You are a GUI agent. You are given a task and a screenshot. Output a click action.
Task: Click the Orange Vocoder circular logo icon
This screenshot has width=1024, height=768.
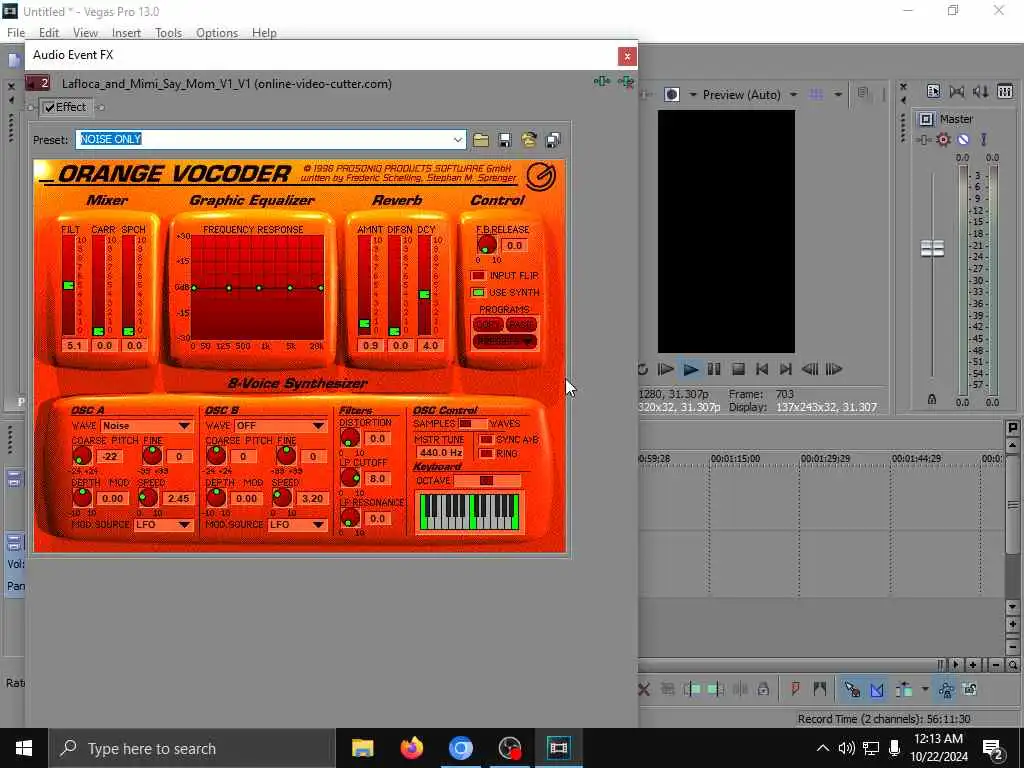click(541, 176)
